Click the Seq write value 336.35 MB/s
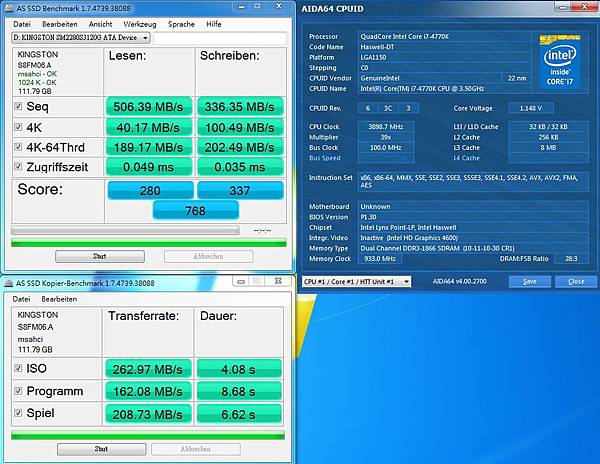 coord(240,107)
